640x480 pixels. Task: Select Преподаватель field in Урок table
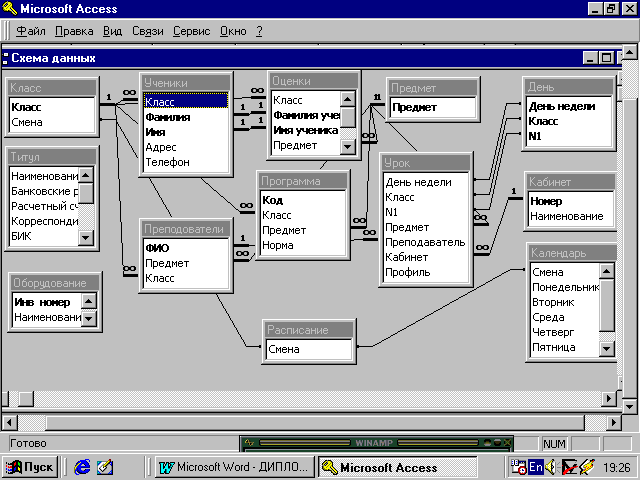click(x=424, y=242)
